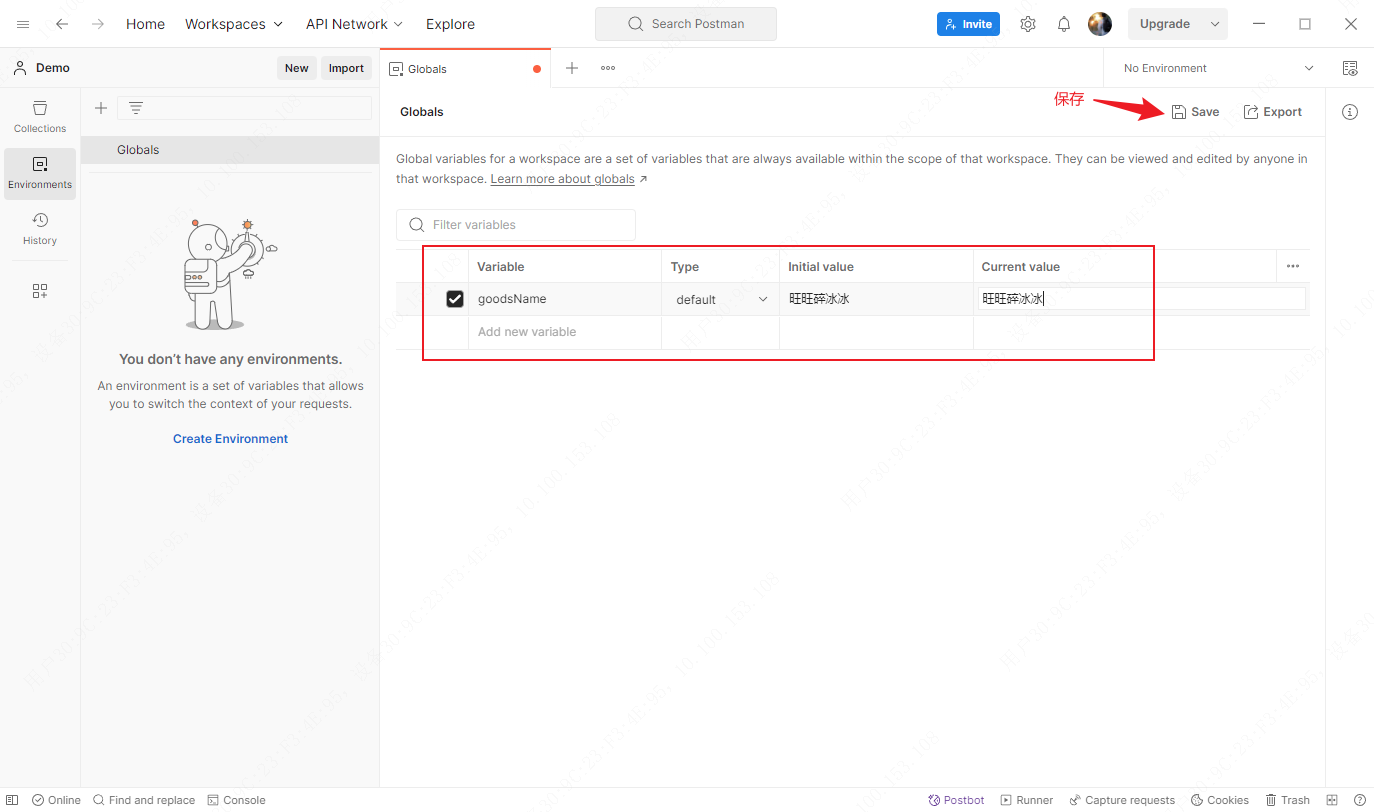Open the two-pane layout icon in status bar
This screenshot has width=1374, height=812.
[1332, 800]
